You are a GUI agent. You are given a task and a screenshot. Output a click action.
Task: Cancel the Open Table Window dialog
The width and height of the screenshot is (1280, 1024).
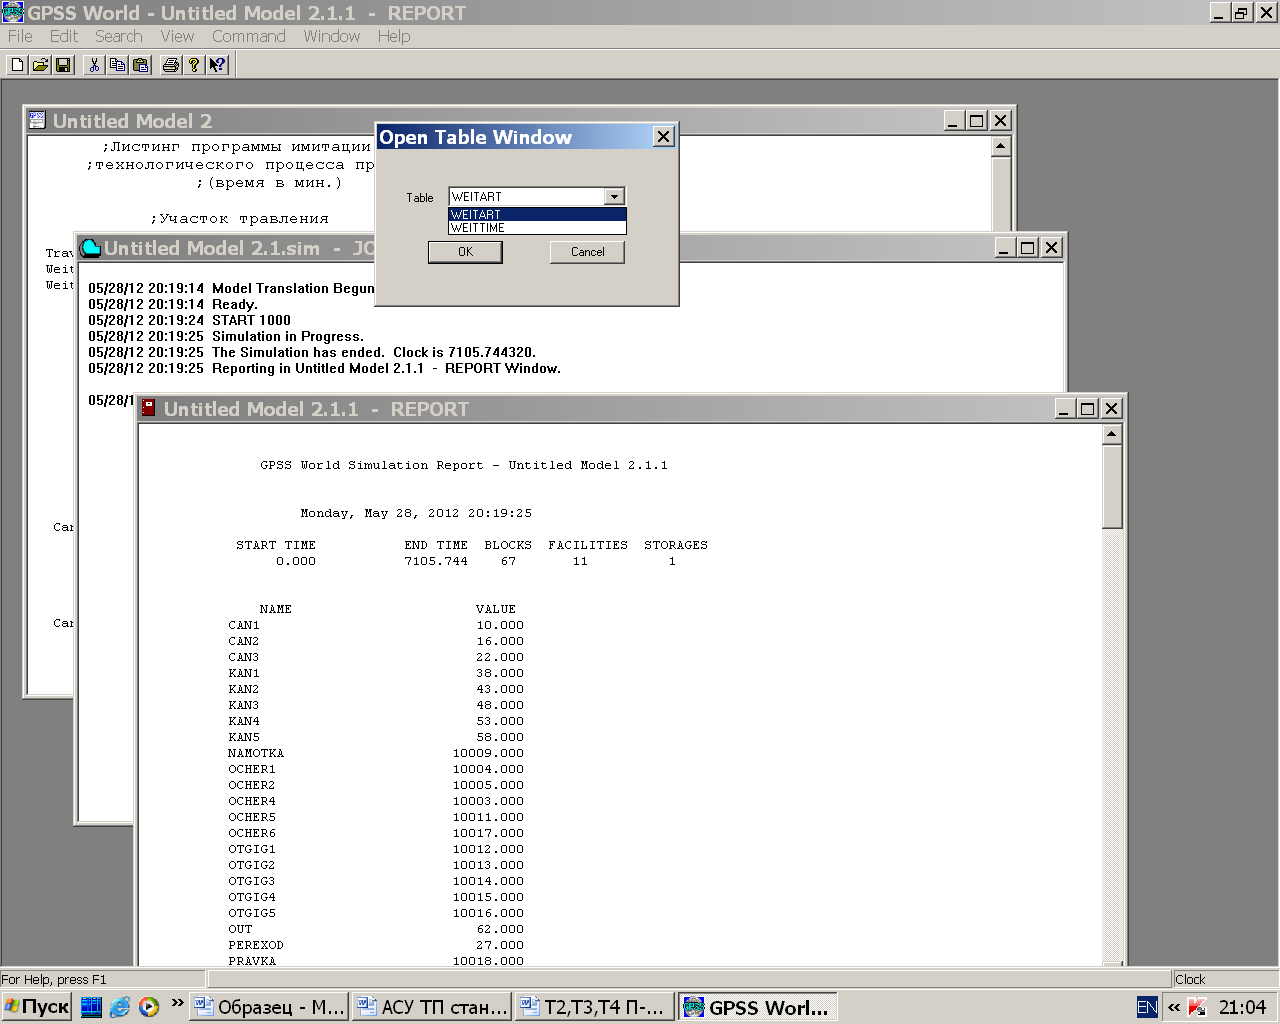587,252
